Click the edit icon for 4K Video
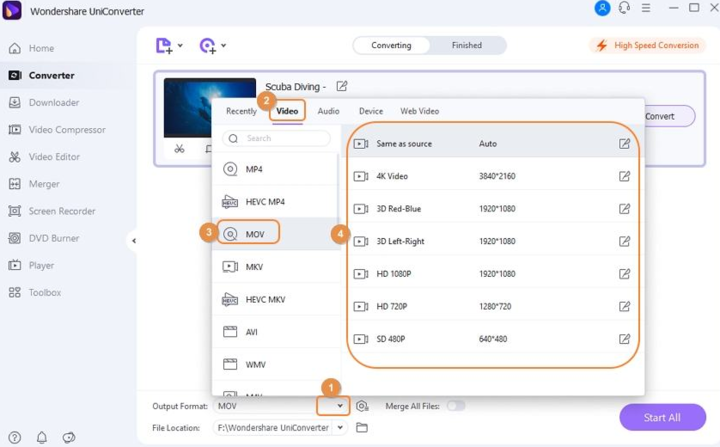The image size is (720, 447). pos(624,176)
